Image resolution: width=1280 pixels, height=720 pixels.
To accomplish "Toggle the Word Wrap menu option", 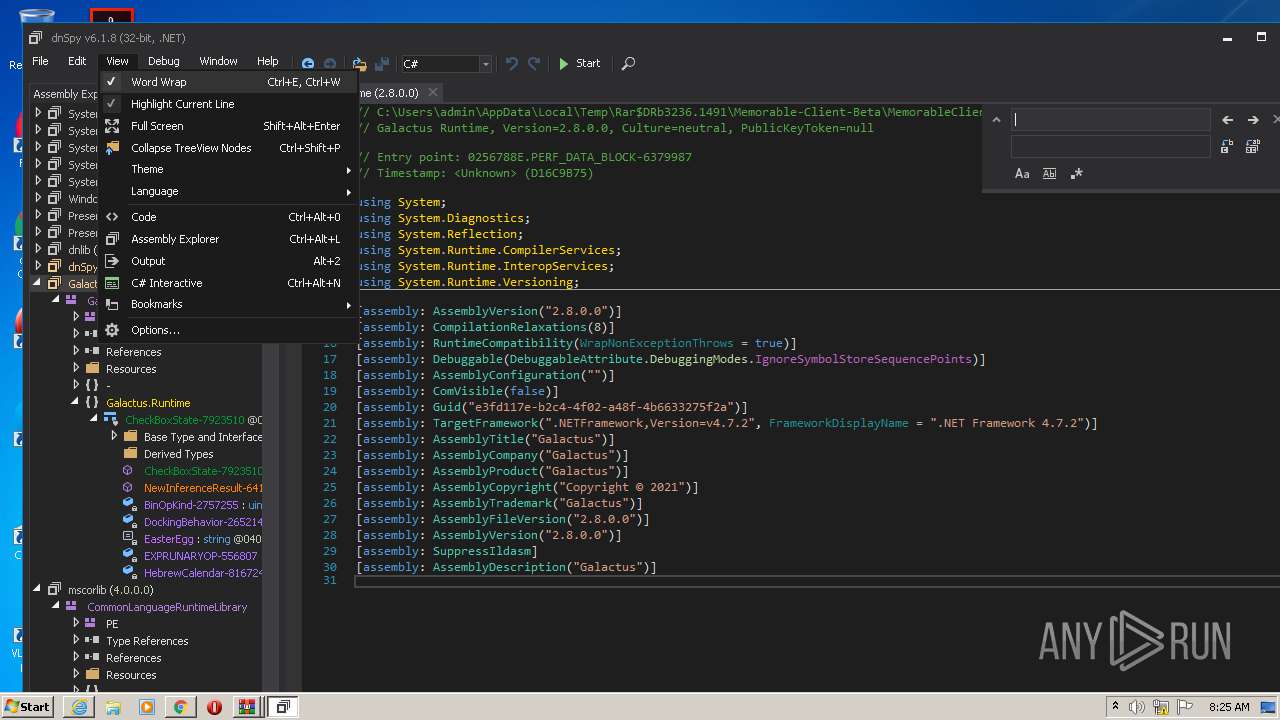I will click(228, 82).
